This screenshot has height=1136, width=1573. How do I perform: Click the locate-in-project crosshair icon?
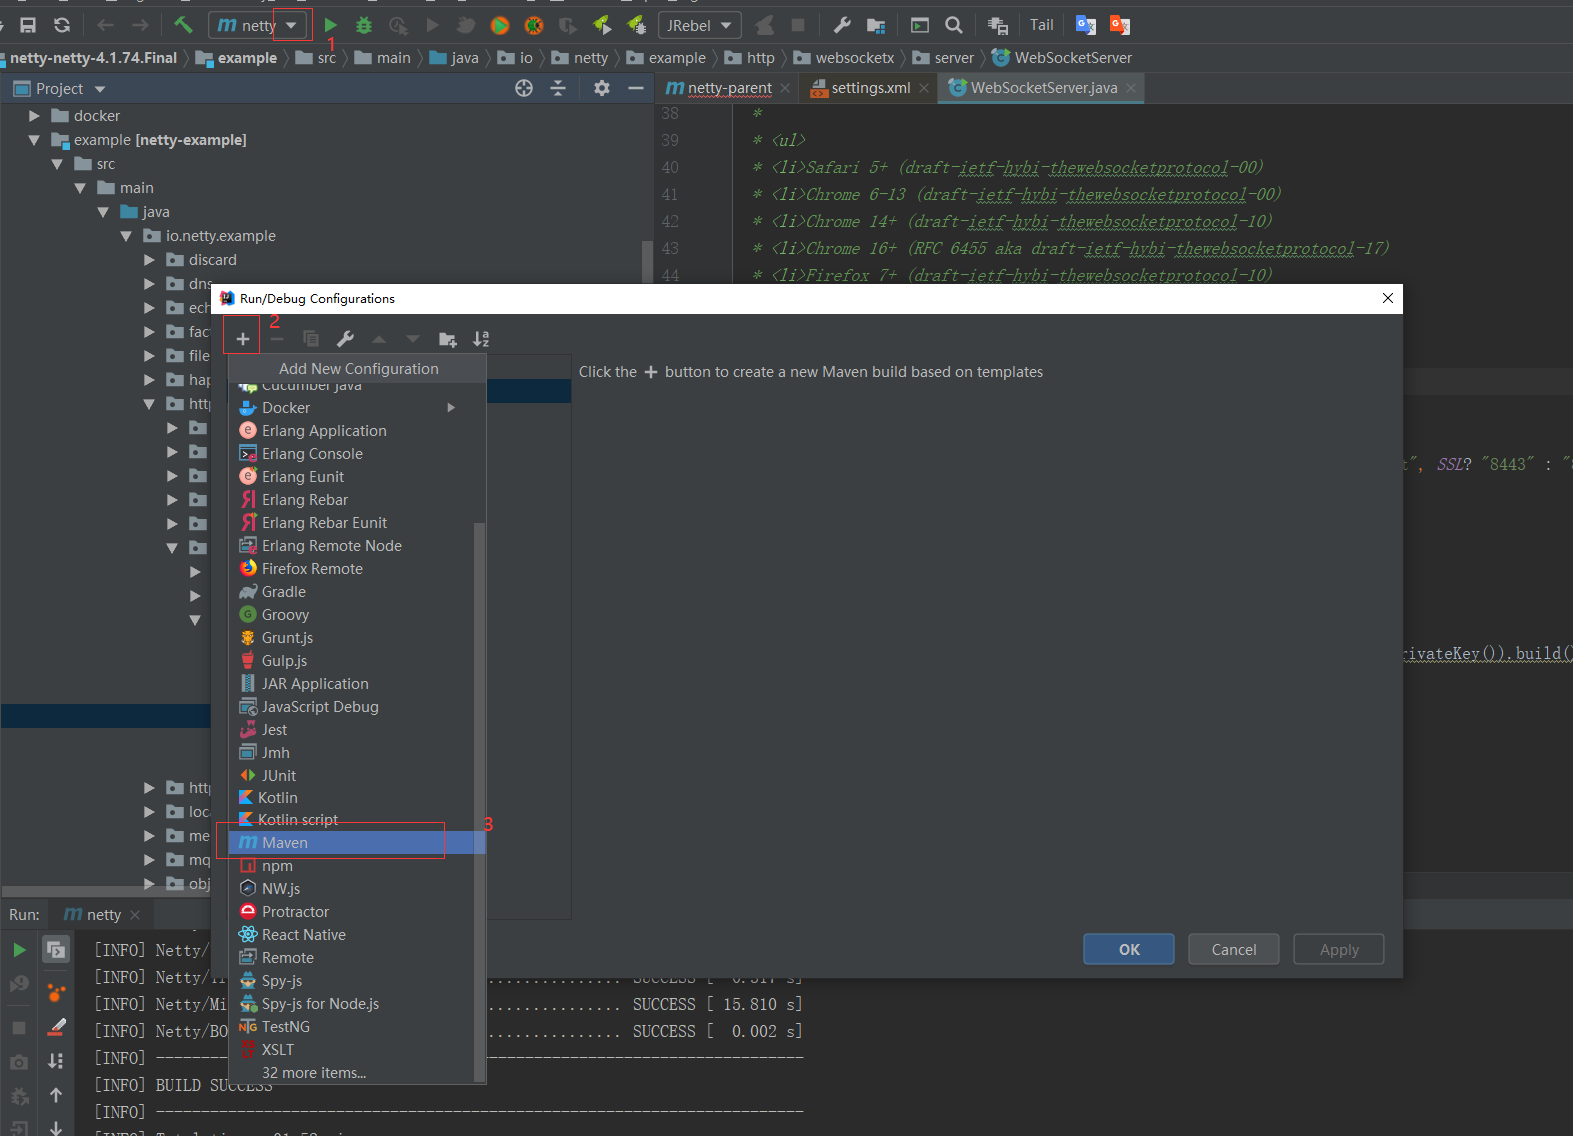coord(524,88)
